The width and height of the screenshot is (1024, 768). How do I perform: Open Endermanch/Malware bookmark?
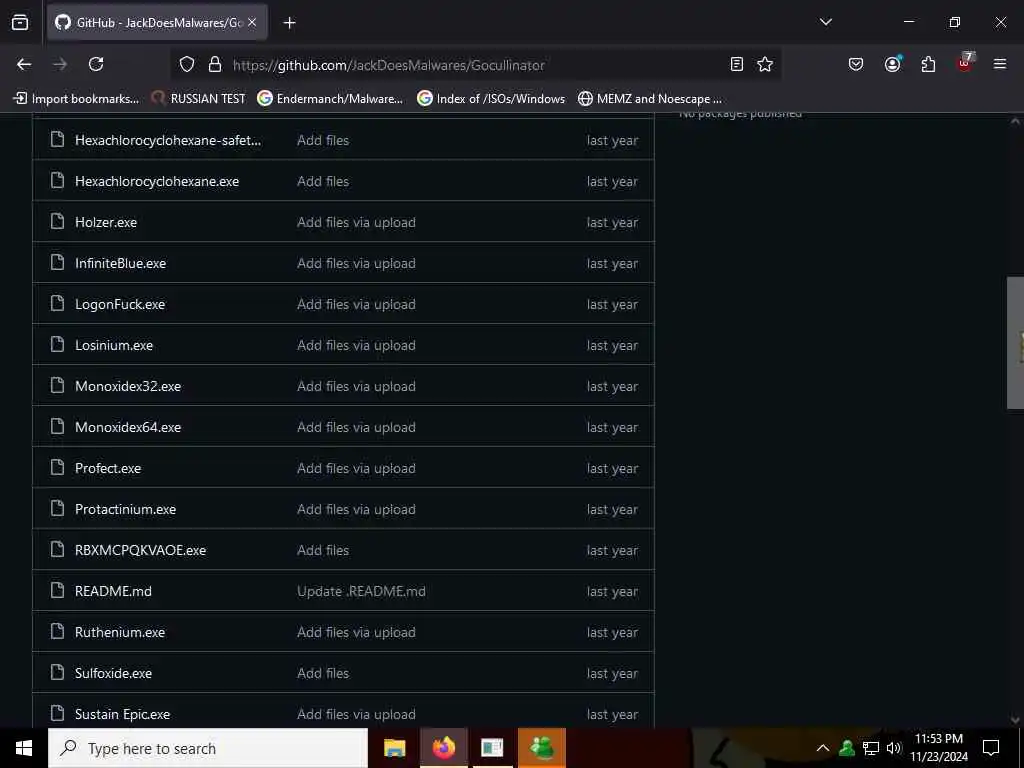(330, 99)
